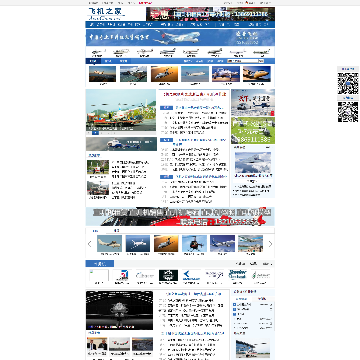Open the dark hangar aircraft image
This screenshot has height=360, width=360.
[120, 310]
